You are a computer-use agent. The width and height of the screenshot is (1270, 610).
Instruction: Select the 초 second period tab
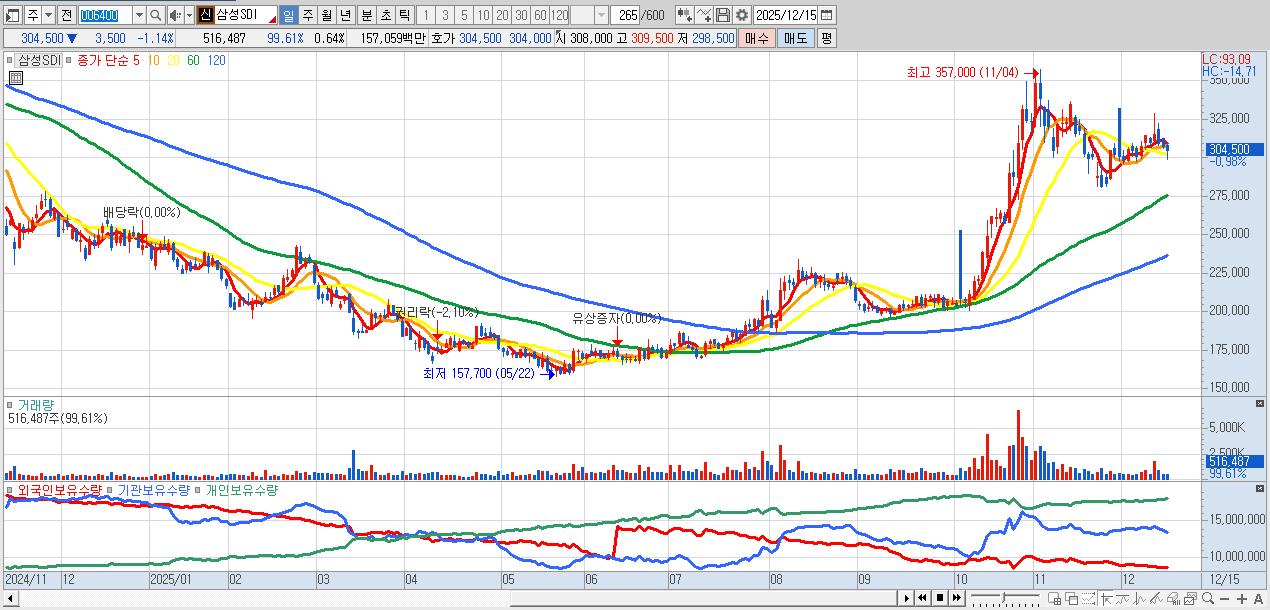pyautogui.click(x=385, y=15)
